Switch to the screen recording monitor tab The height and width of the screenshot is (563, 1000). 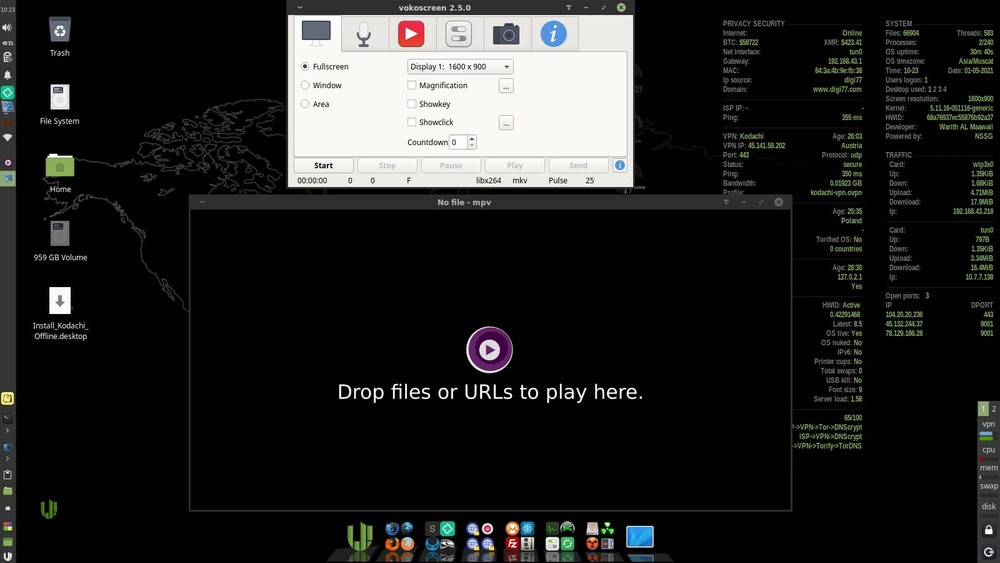[316, 34]
